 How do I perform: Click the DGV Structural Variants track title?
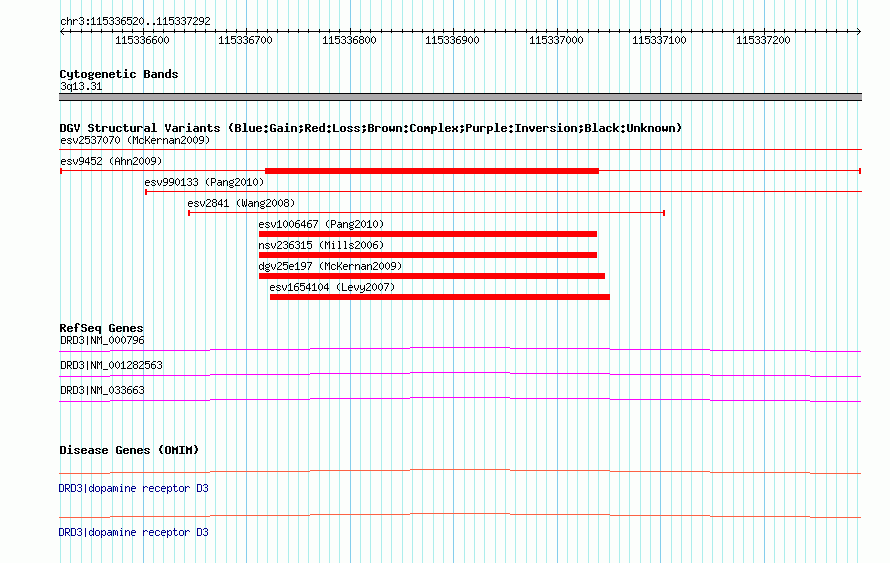(x=371, y=128)
